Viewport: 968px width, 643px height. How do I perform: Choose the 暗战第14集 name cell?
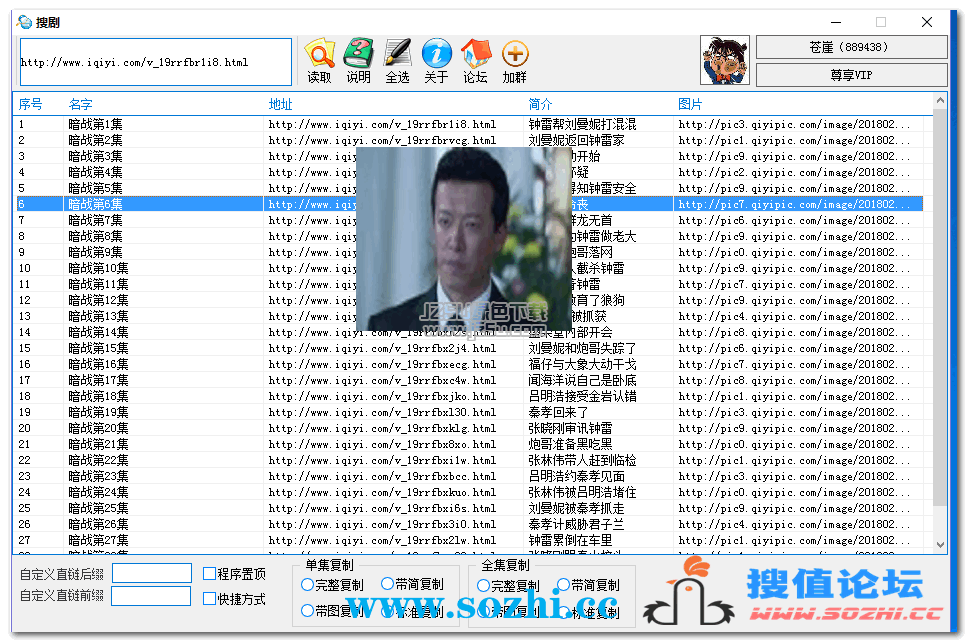pos(98,333)
